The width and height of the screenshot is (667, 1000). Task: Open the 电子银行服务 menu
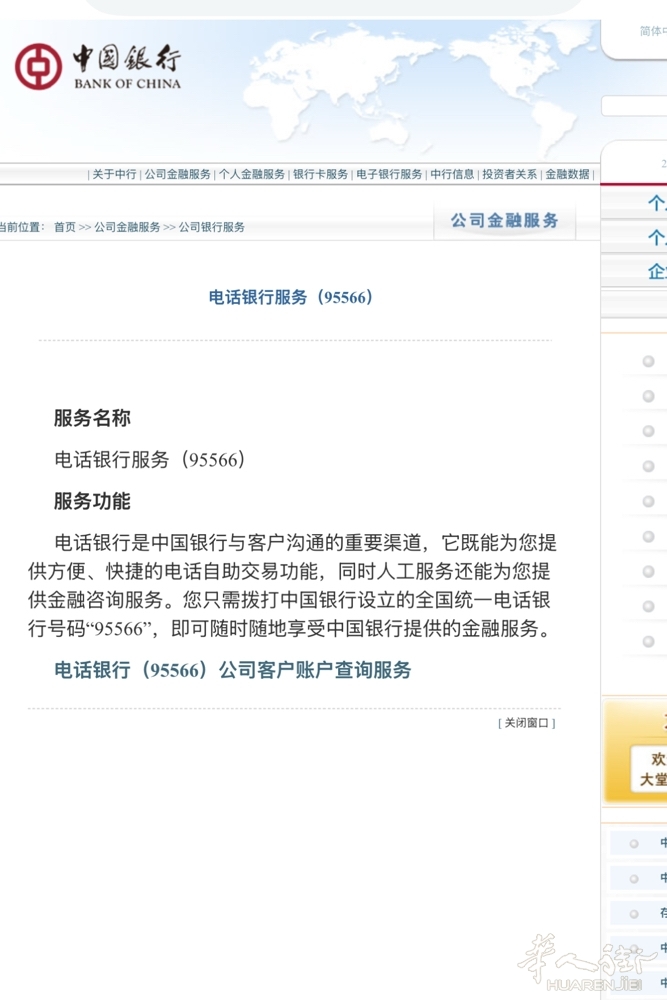point(389,174)
